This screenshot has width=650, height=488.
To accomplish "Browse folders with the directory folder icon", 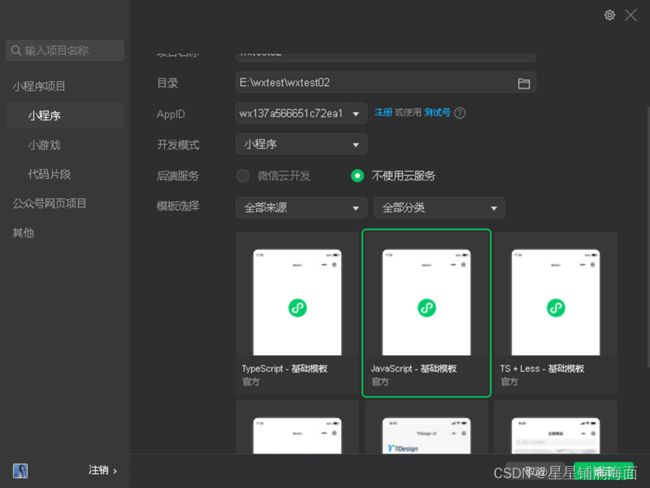I will 524,83.
